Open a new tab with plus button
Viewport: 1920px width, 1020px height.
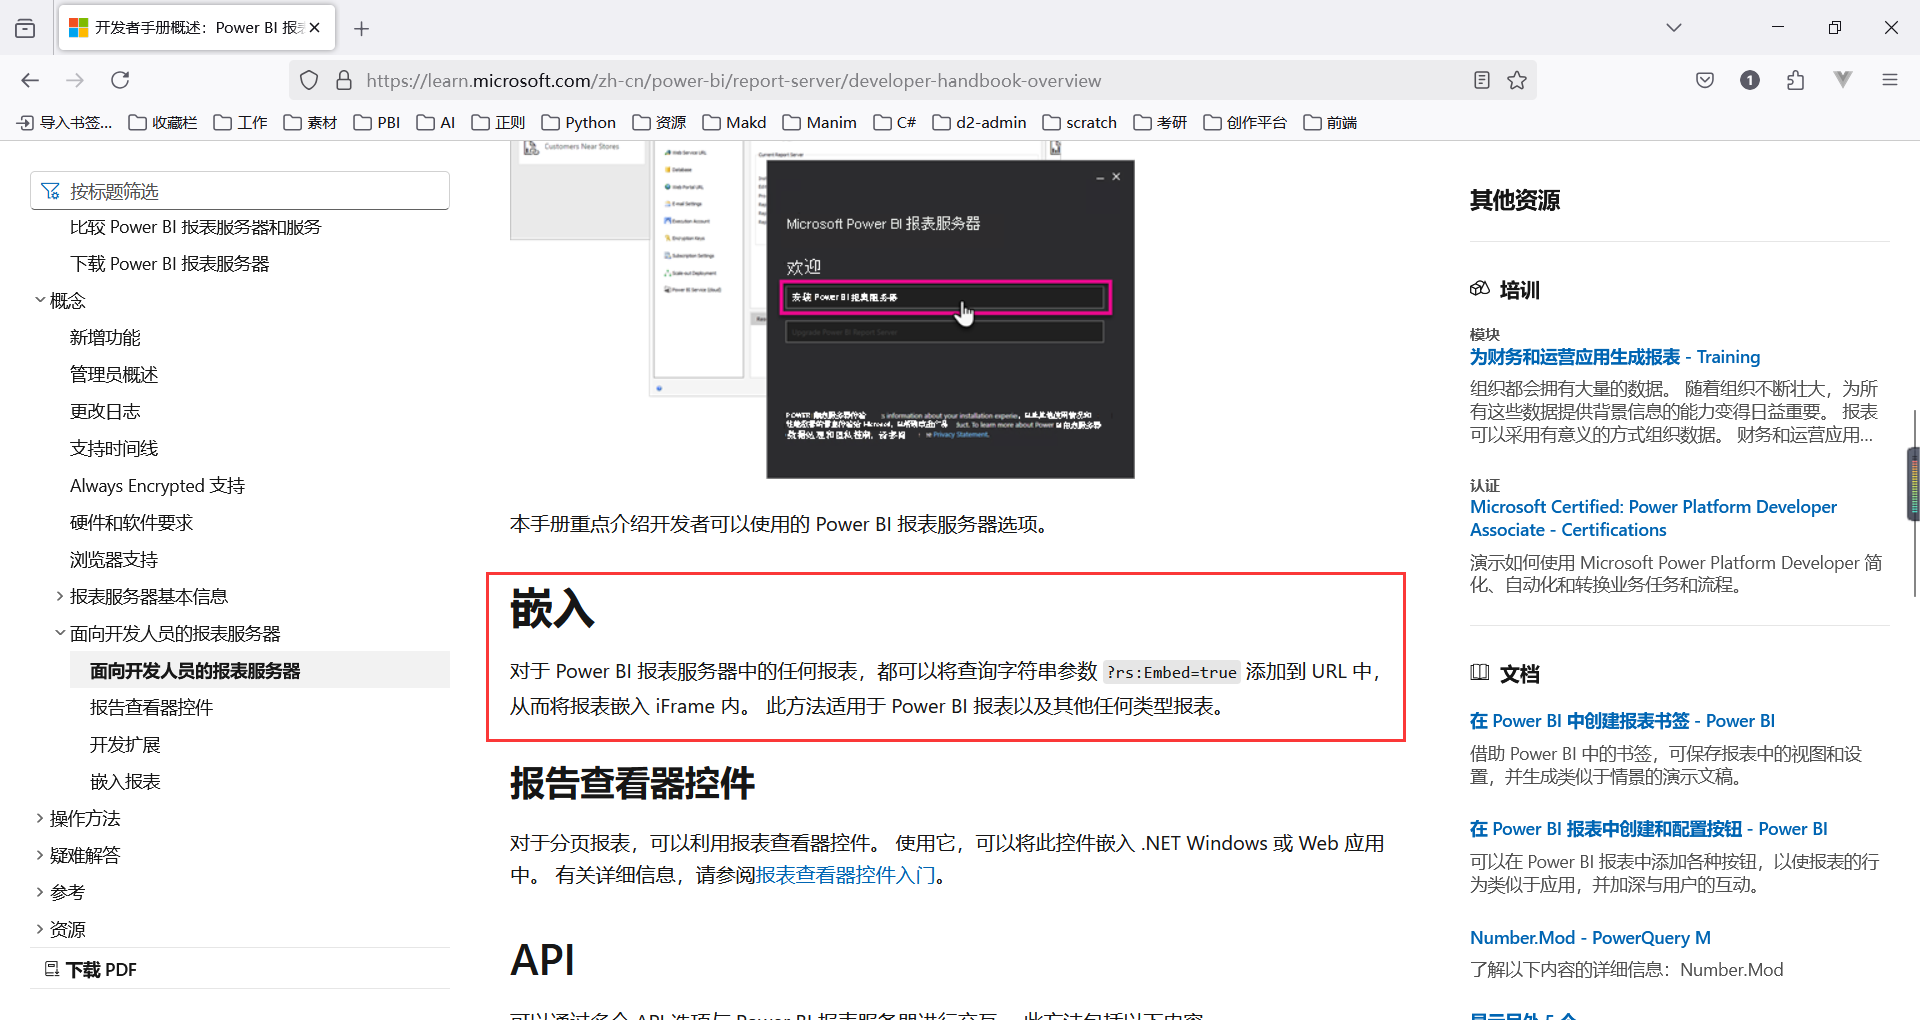362,28
